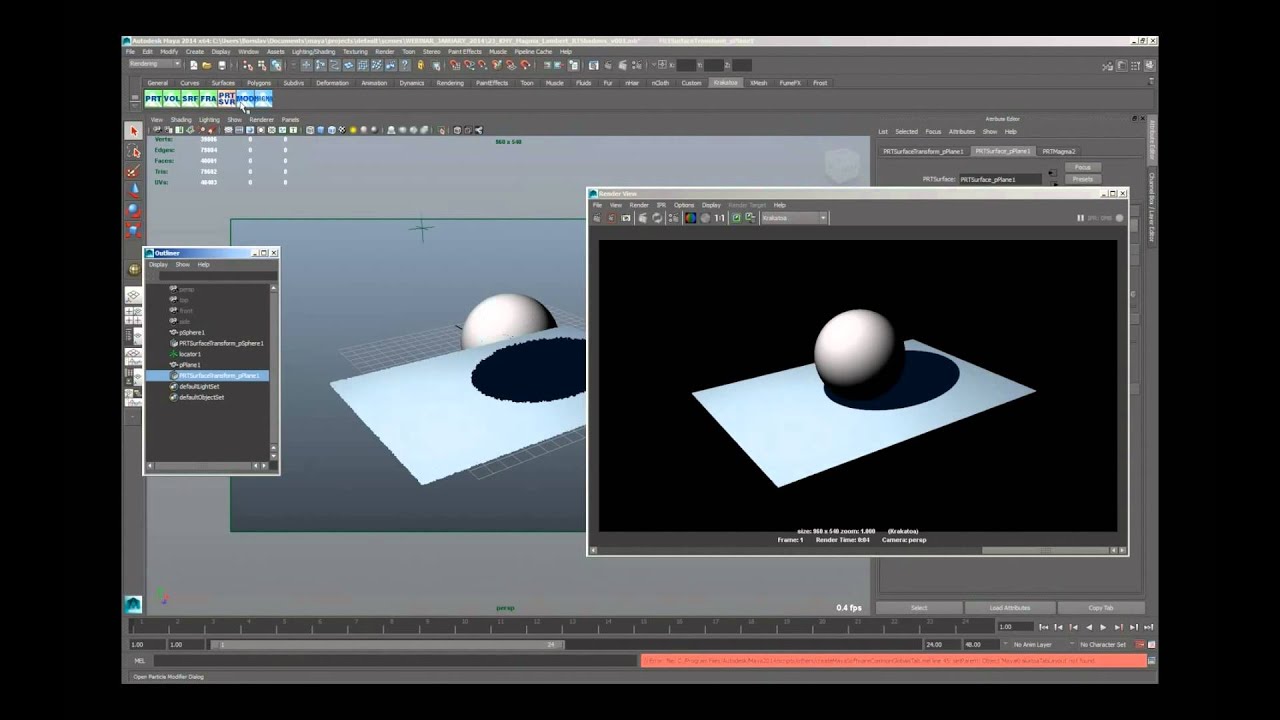Open scene folder icon in status line
Viewport: 1280px width, 720px height.
point(206,65)
